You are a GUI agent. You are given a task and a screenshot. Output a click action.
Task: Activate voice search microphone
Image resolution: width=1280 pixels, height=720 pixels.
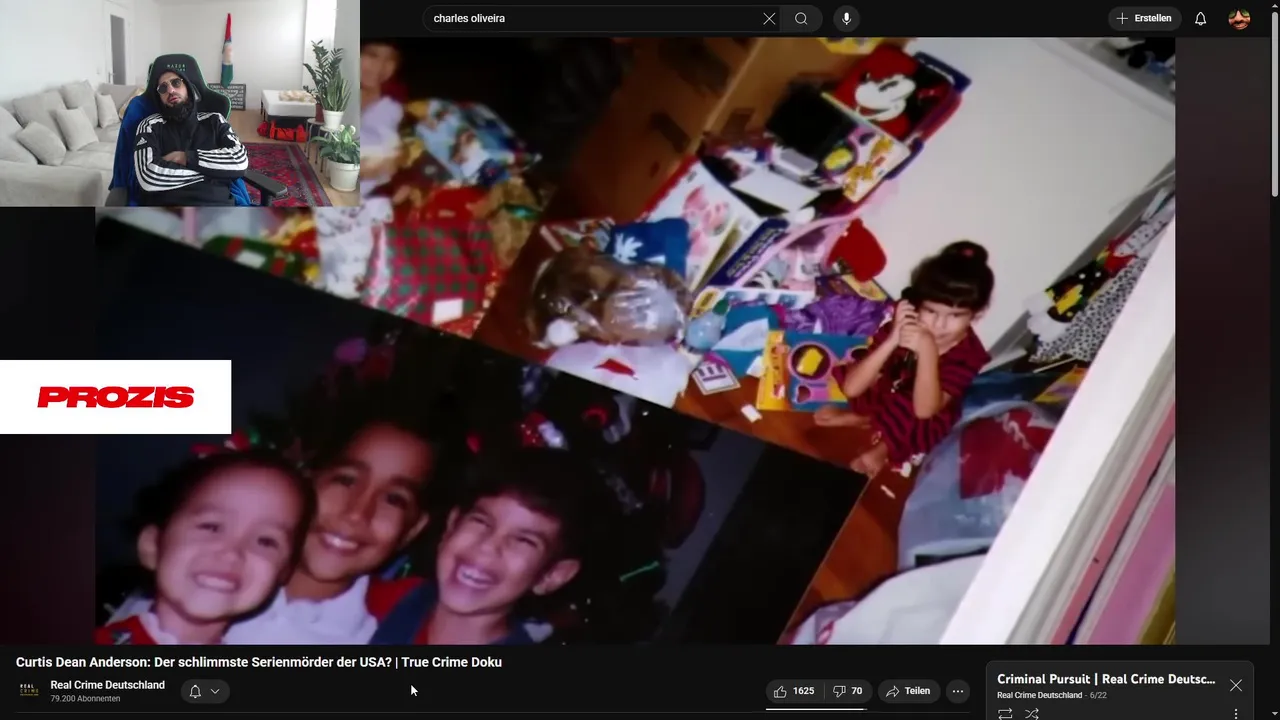846,18
